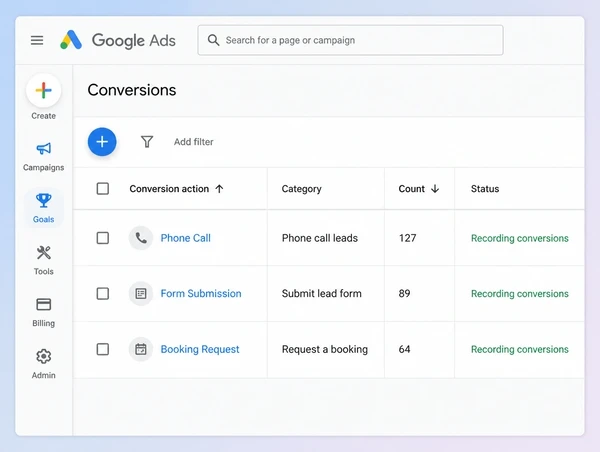Open the Booking Request conversion link
This screenshot has width=600, height=452.
click(200, 349)
